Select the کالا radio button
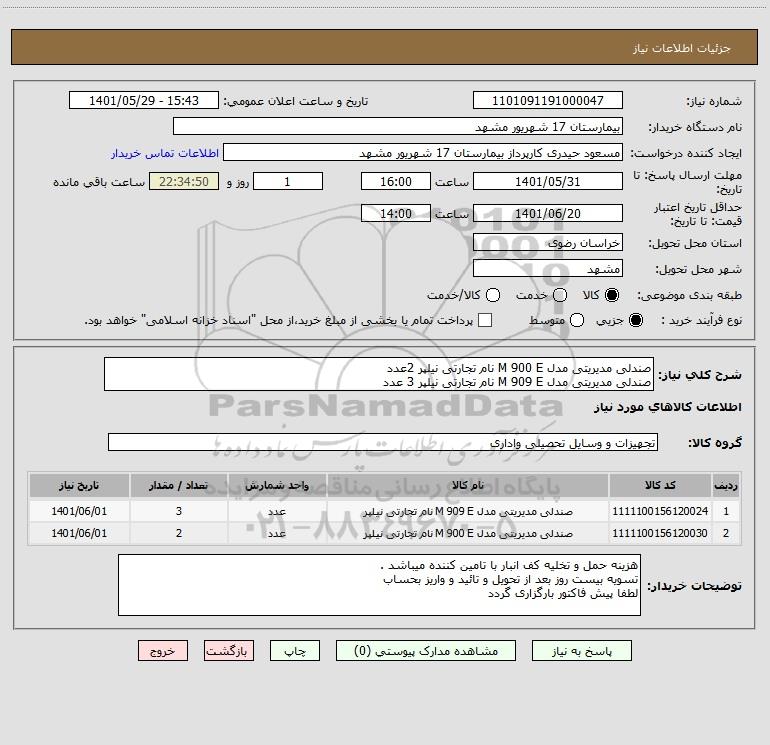 point(612,295)
